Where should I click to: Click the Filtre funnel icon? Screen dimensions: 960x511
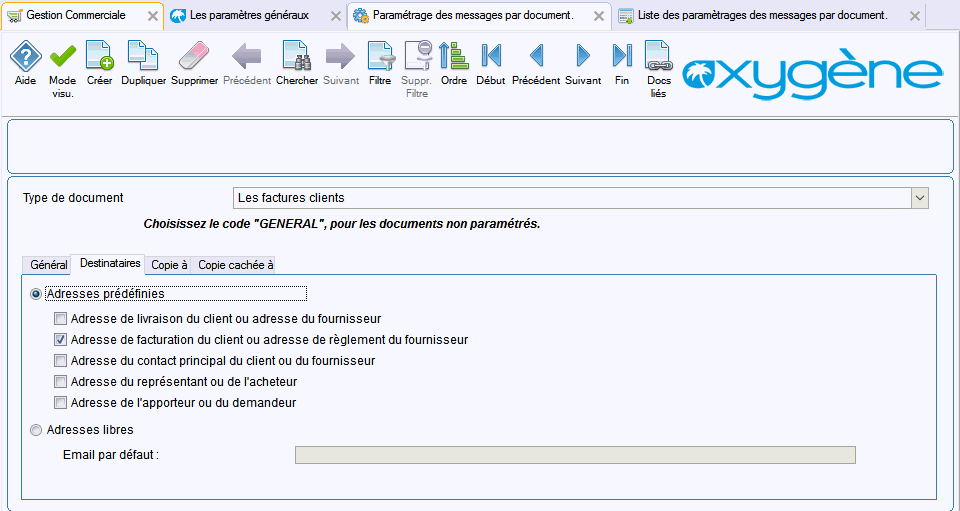380,56
